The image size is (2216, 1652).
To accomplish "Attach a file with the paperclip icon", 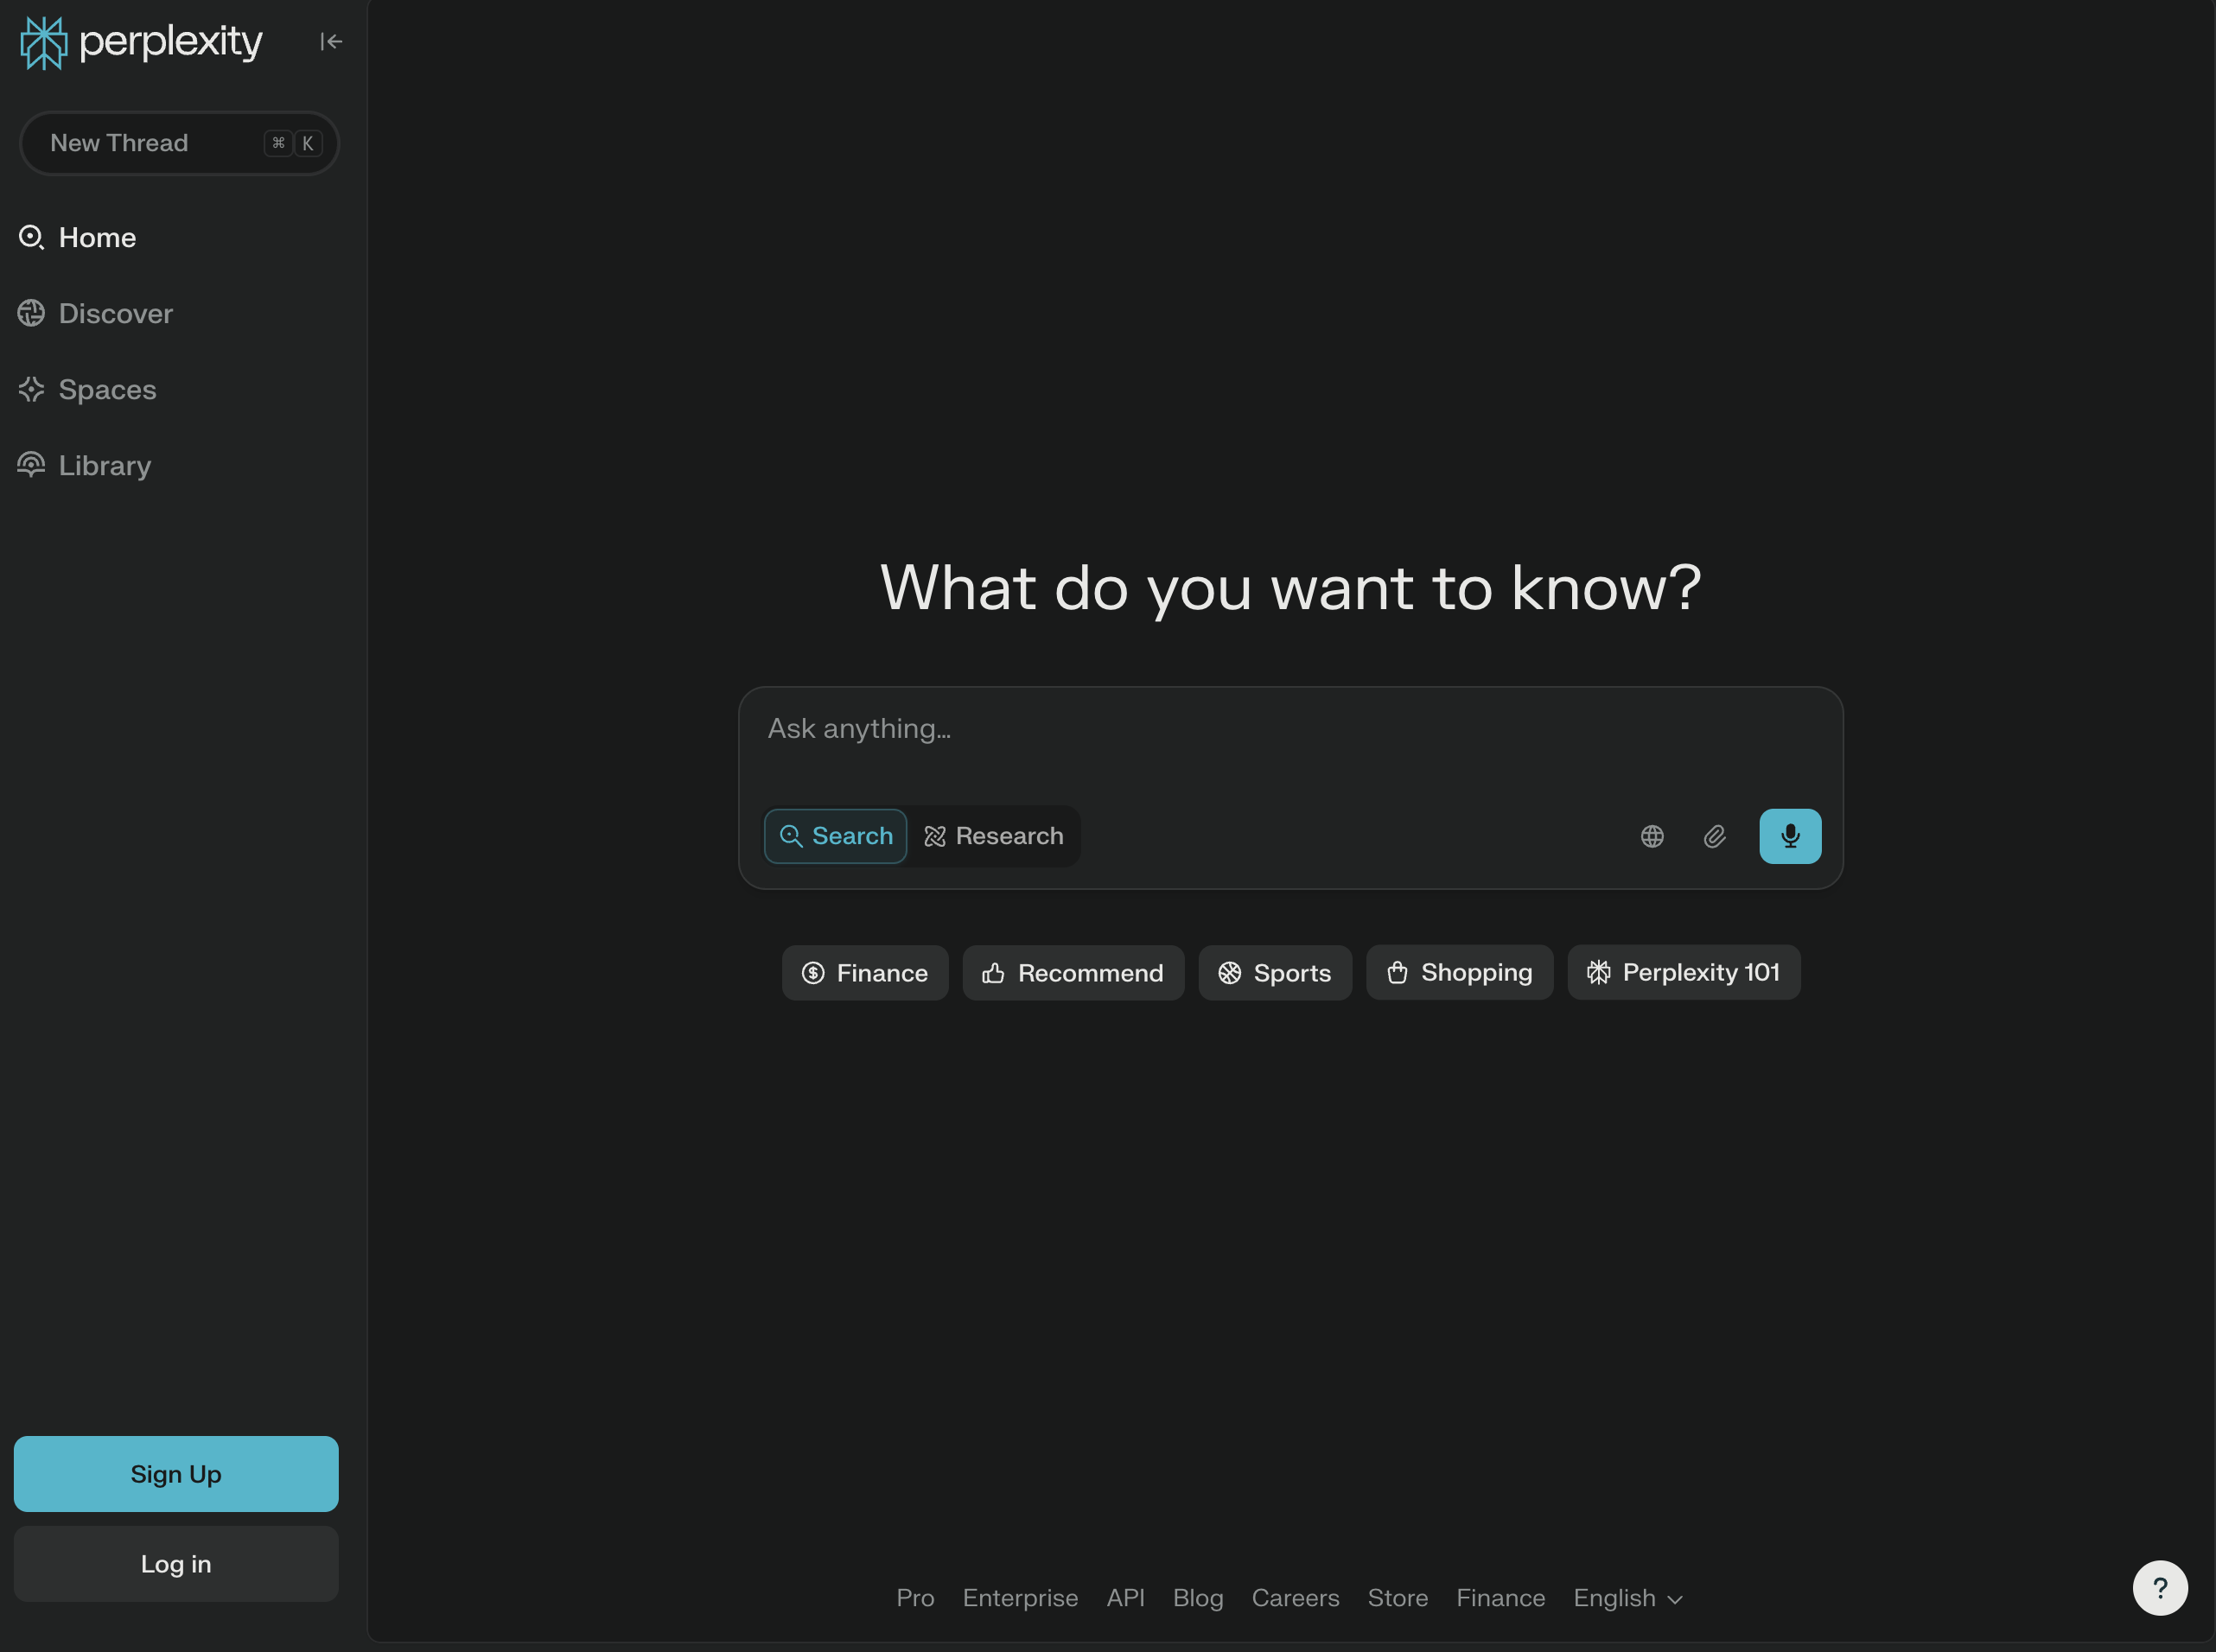I will [x=1714, y=836].
